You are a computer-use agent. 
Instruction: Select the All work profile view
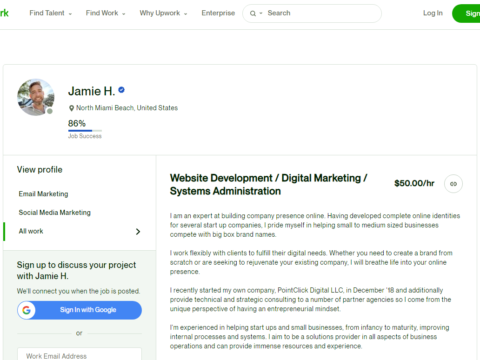(31, 231)
